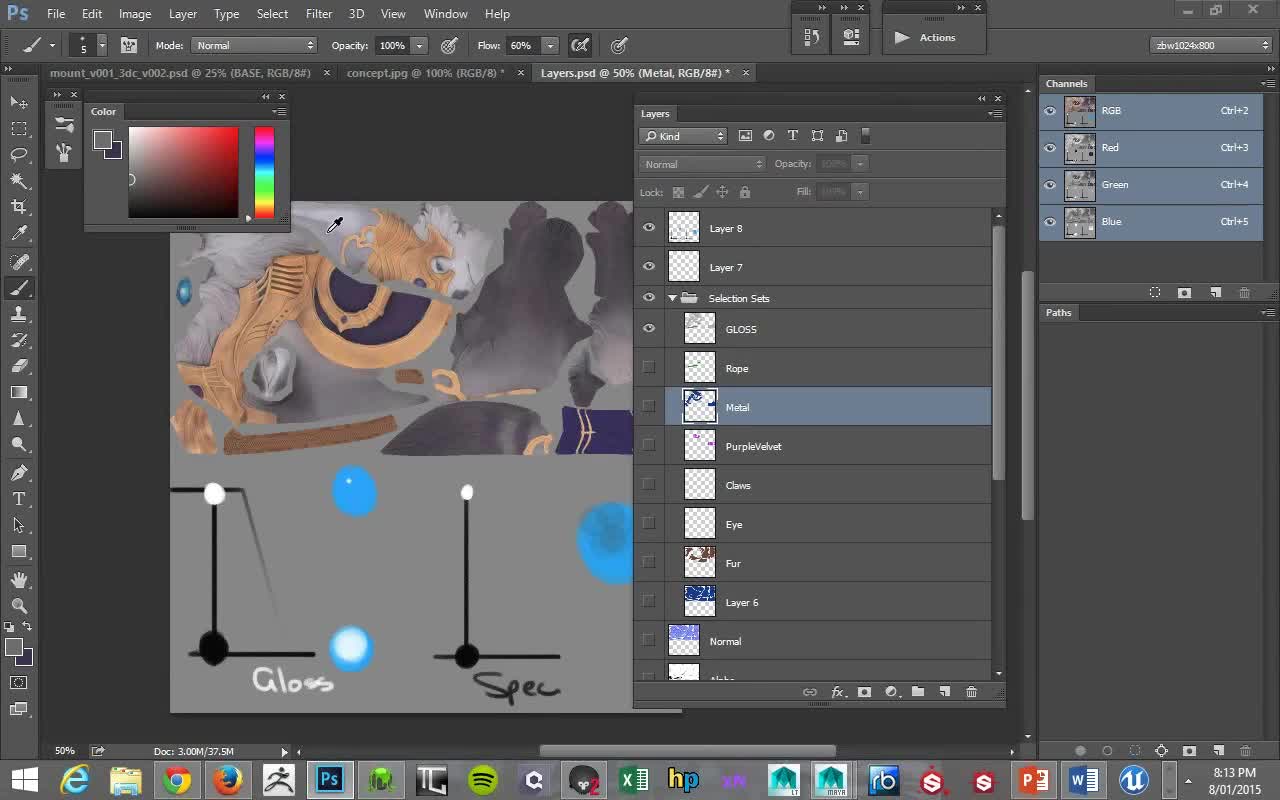Open the Image menu
1280x800 pixels.
(135, 14)
